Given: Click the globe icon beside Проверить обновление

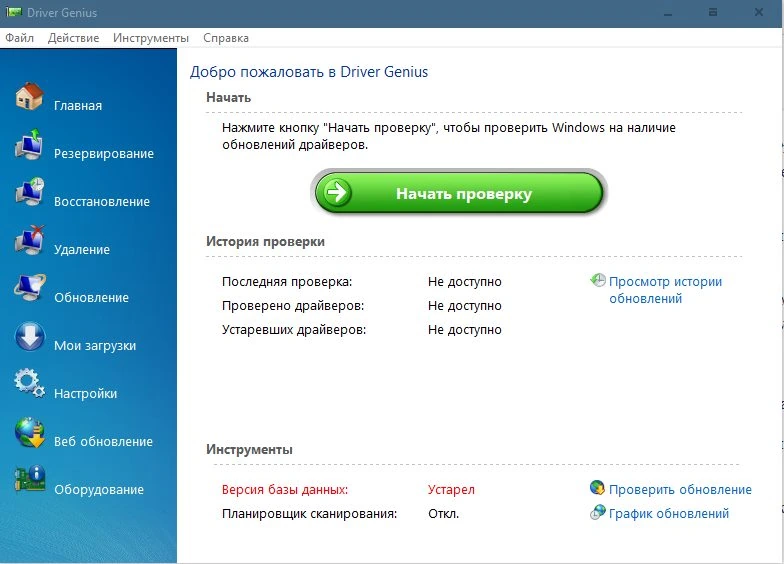Looking at the screenshot, I should pos(598,488).
